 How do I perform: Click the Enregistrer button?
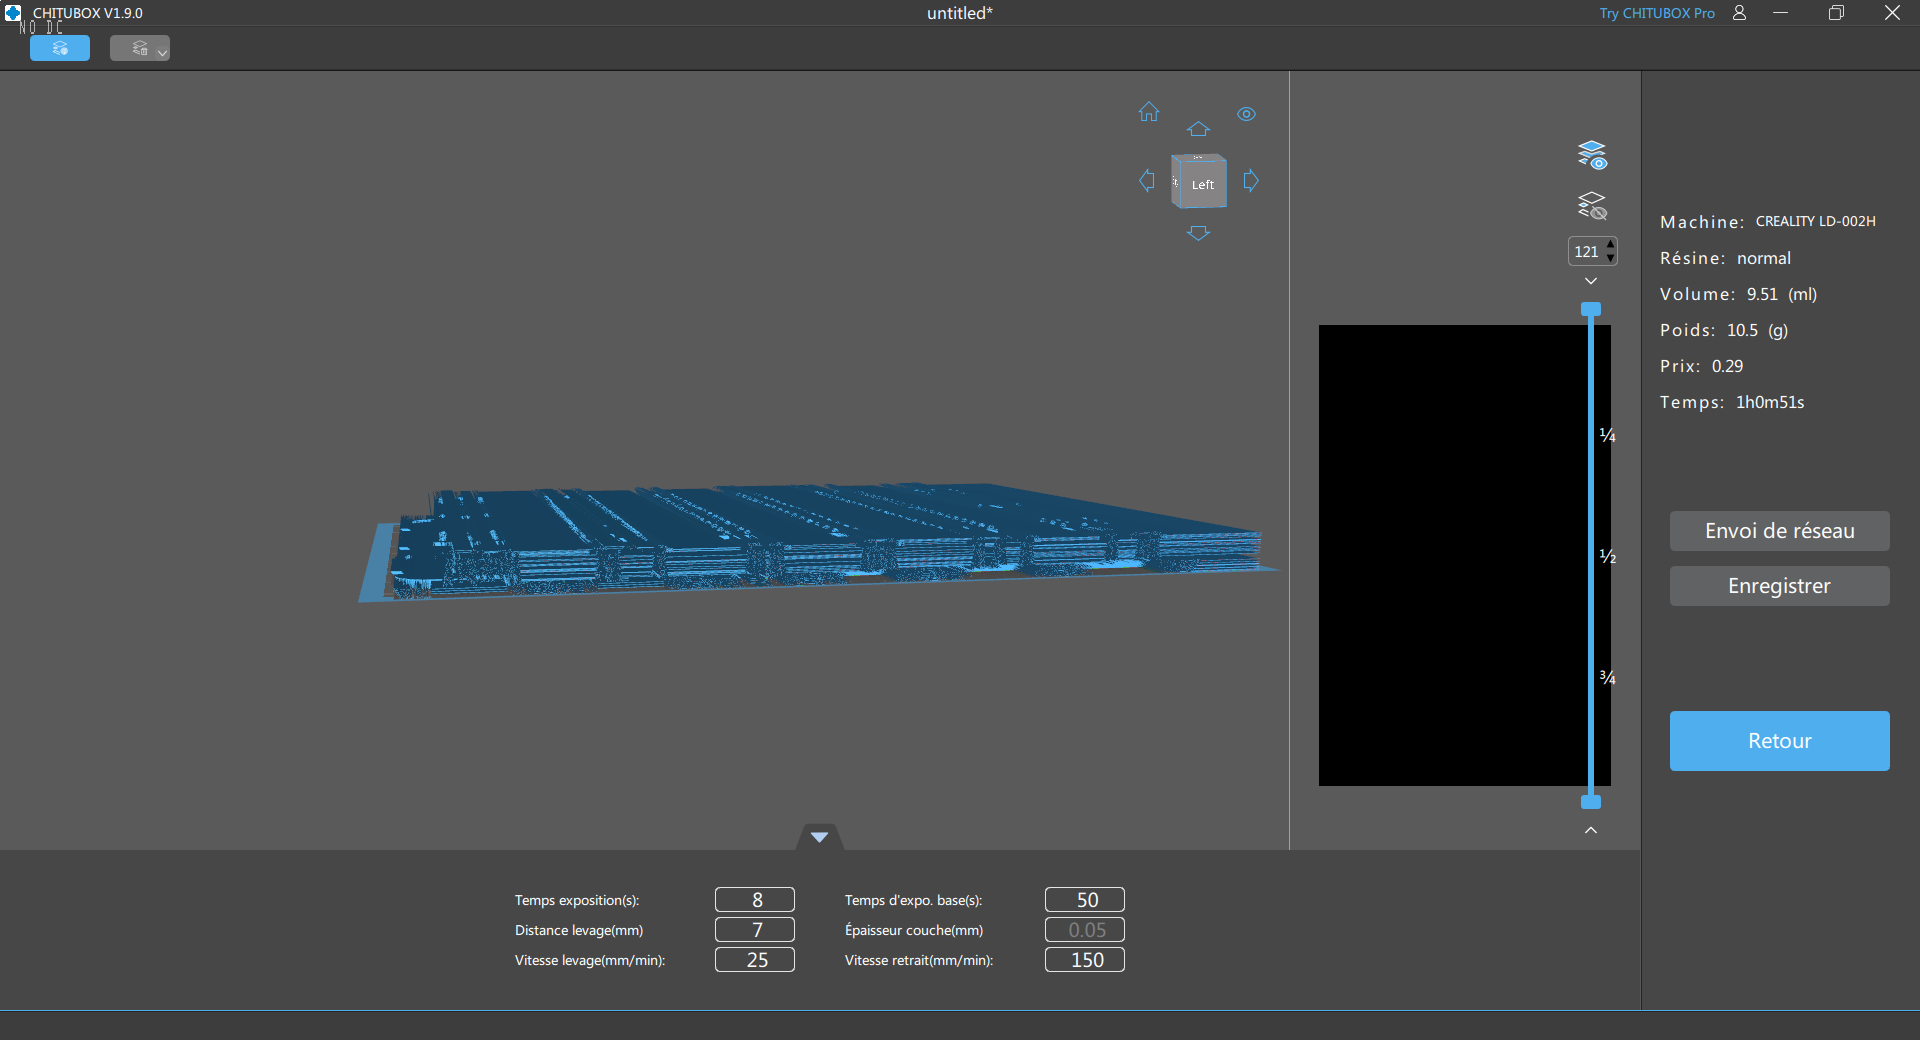1780,586
